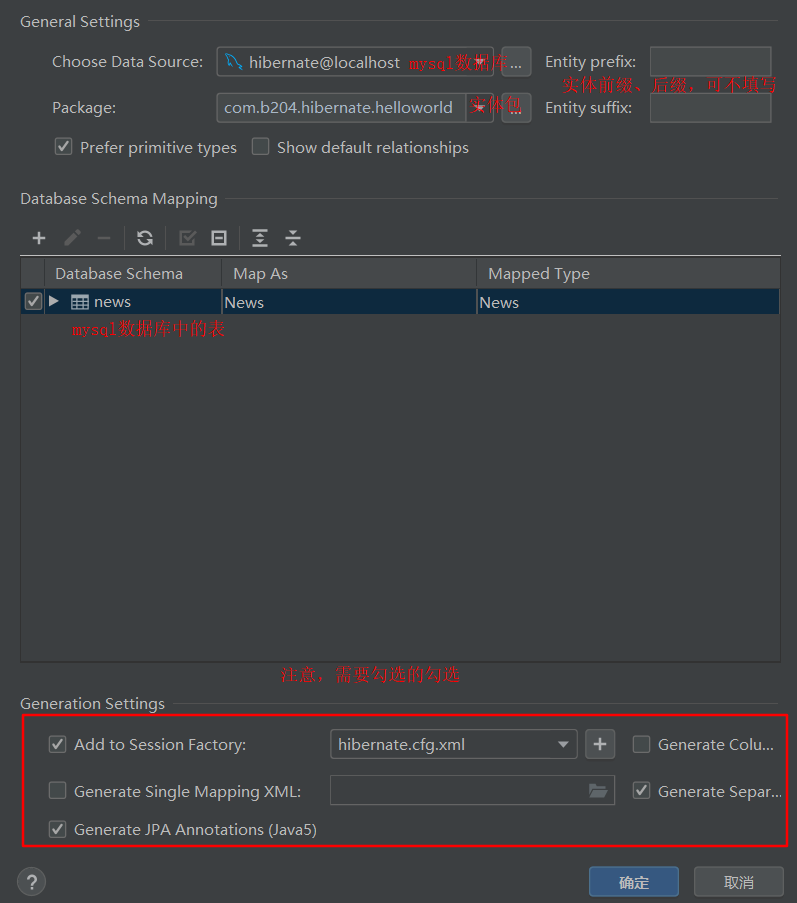Click the remove minus icon in the mapping toolbar

(x=104, y=238)
